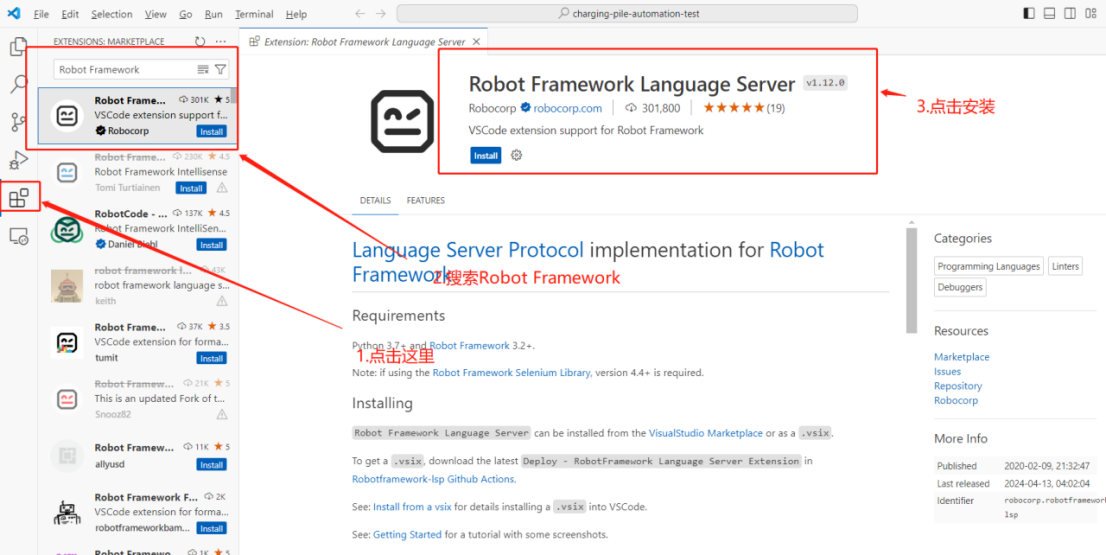Open the gear menu next to Install
This screenshot has height=555, width=1106.
pyautogui.click(x=516, y=155)
